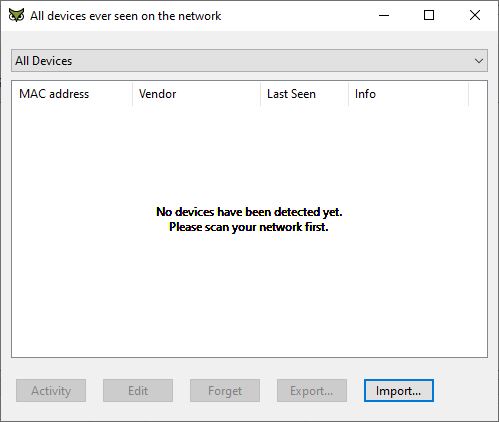Select the Forget button
The height and width of the screenshot is (422, 499).
[225, 390]
